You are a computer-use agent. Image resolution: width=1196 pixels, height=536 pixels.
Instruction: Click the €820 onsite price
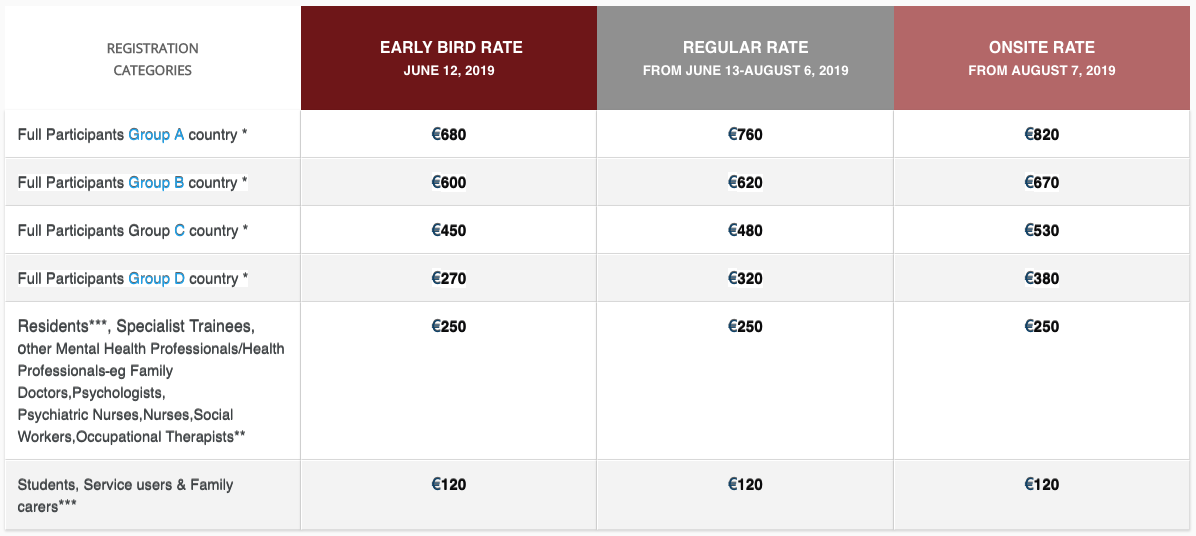click(x=1042, y=135)
